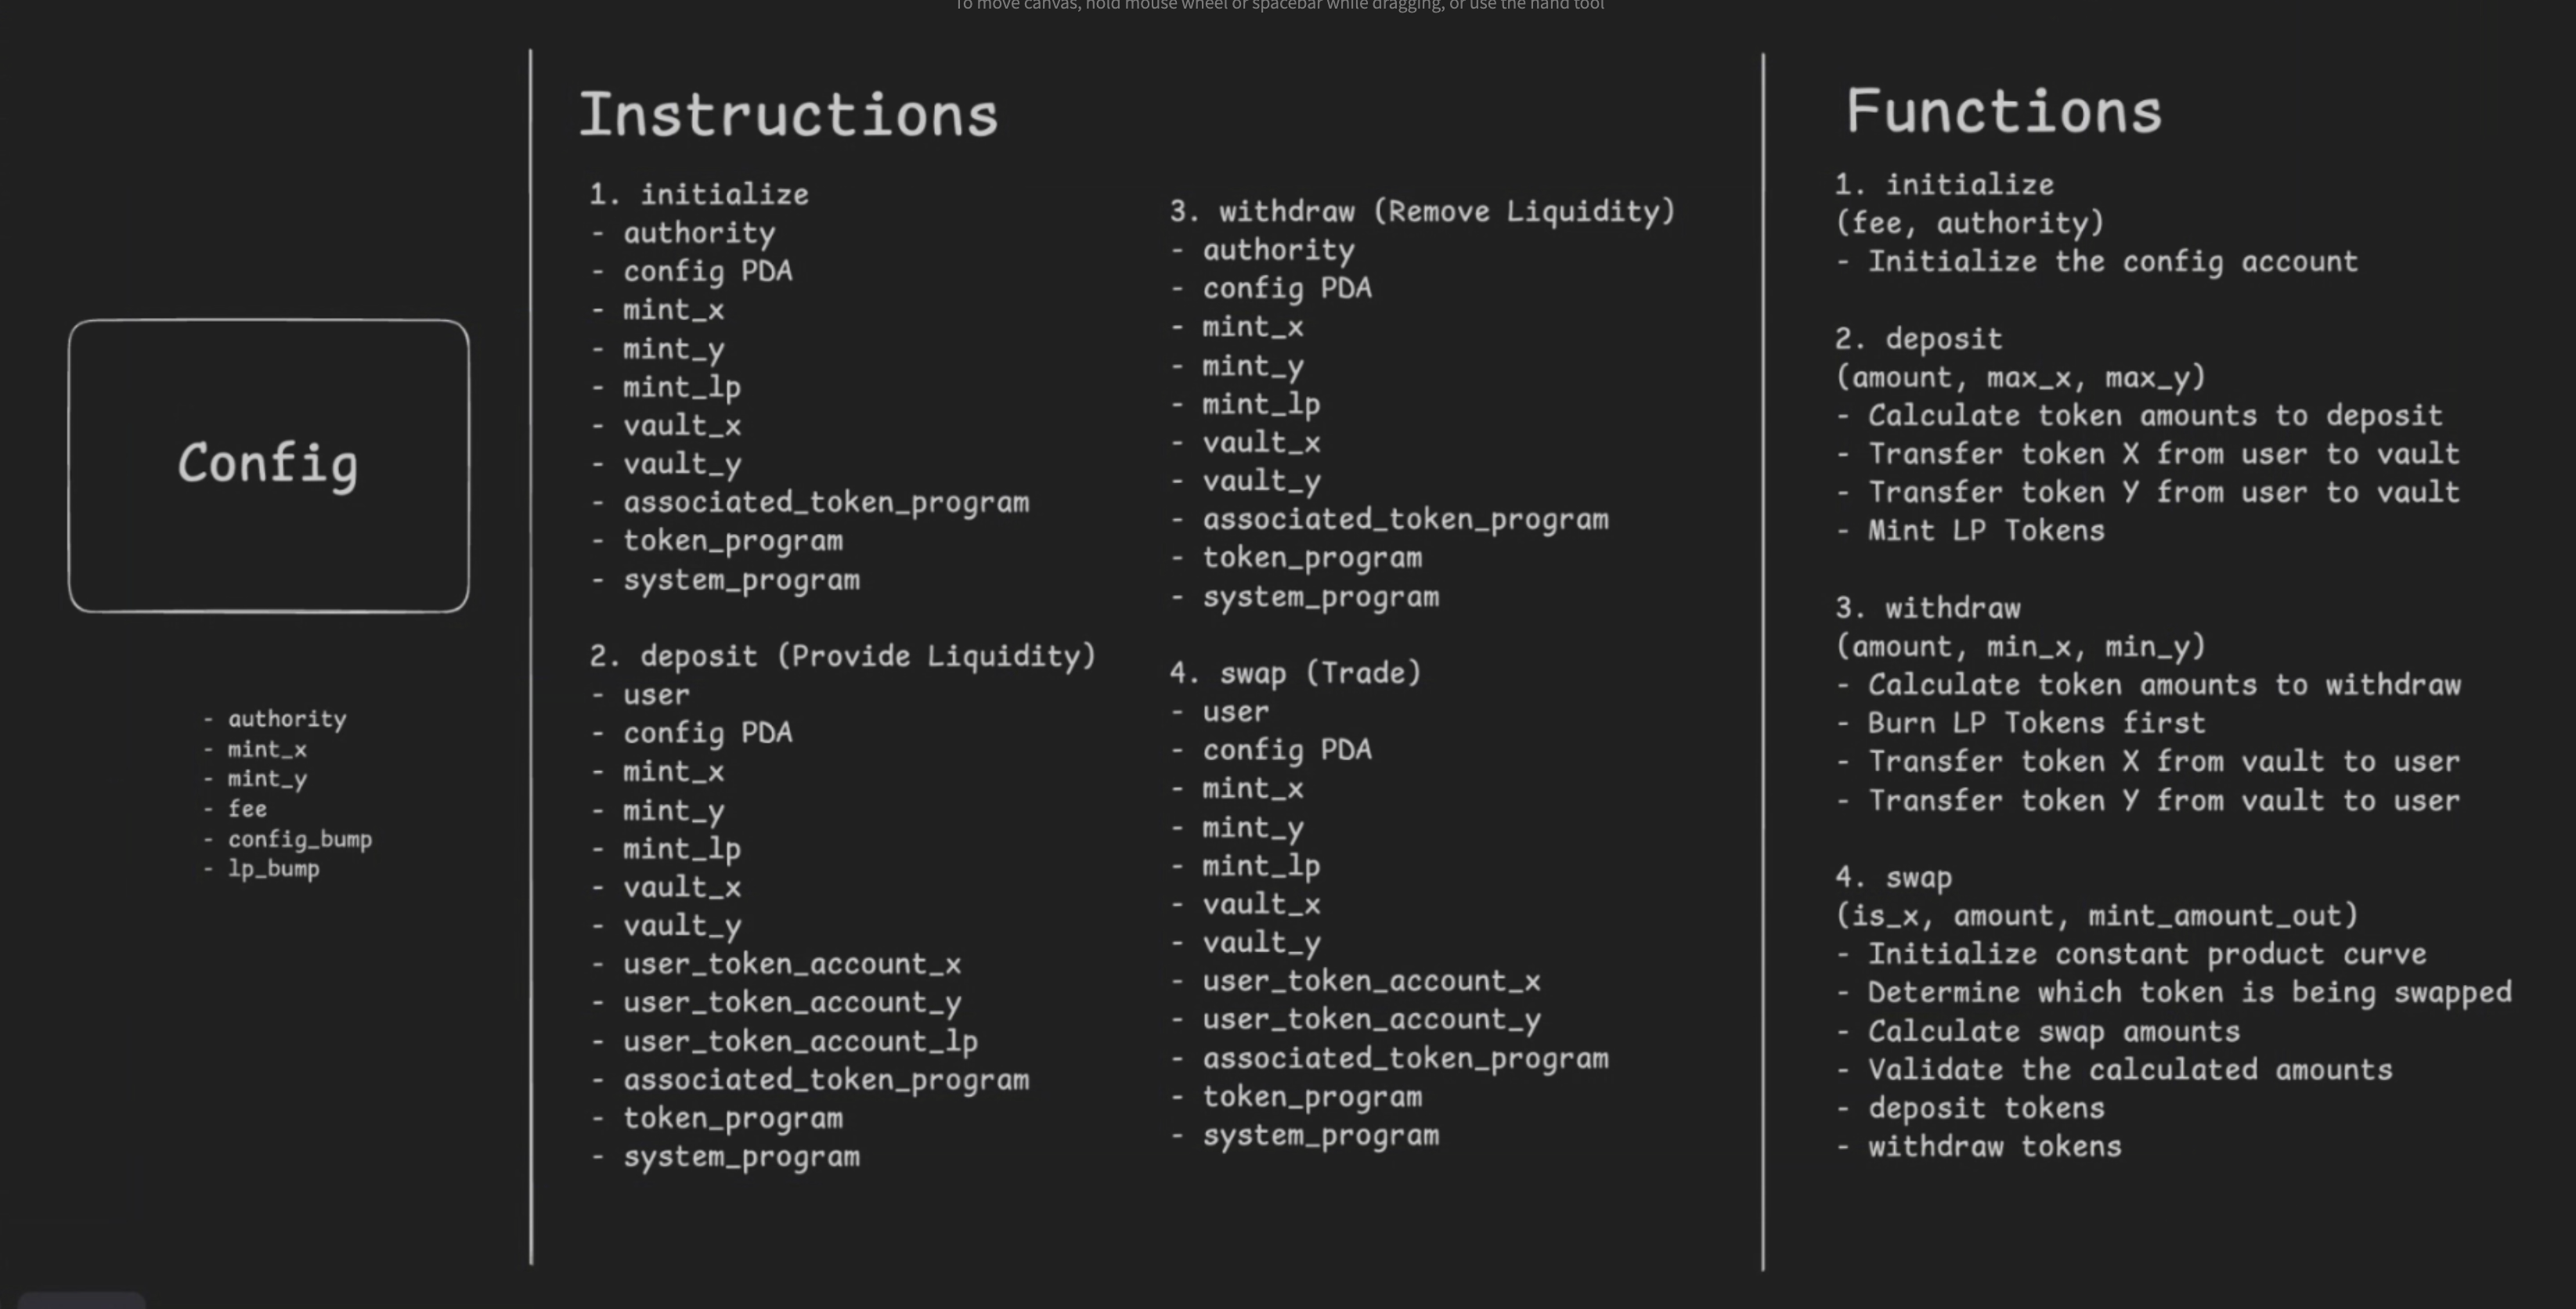Click the 'fee' field under Config

(x=247, y=808)
